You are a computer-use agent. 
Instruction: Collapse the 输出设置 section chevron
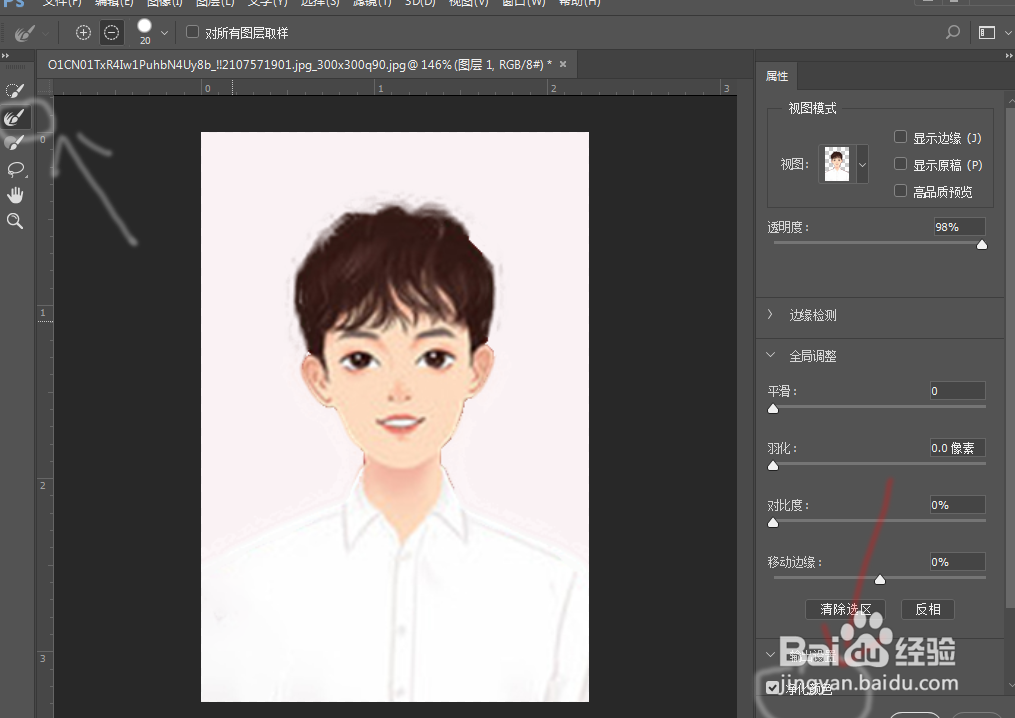(770, 655)
